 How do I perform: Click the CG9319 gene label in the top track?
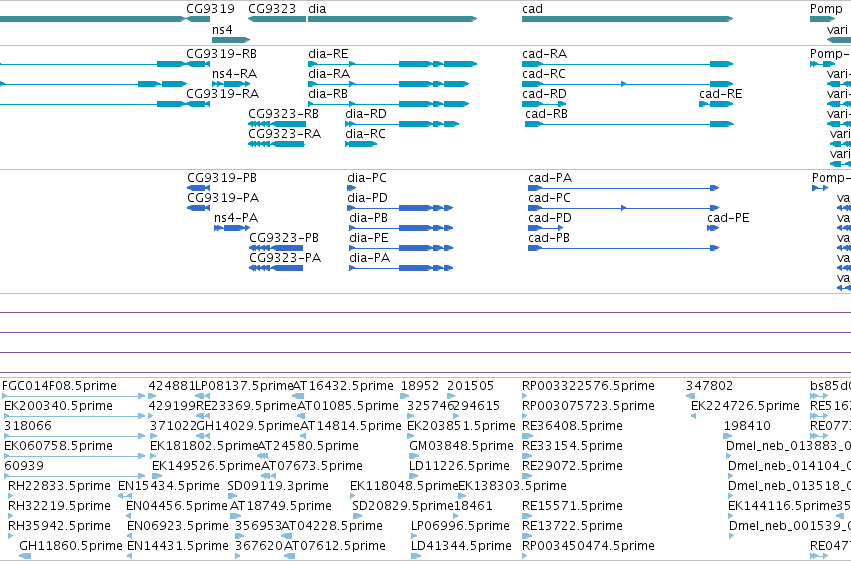tap(211, 9)
